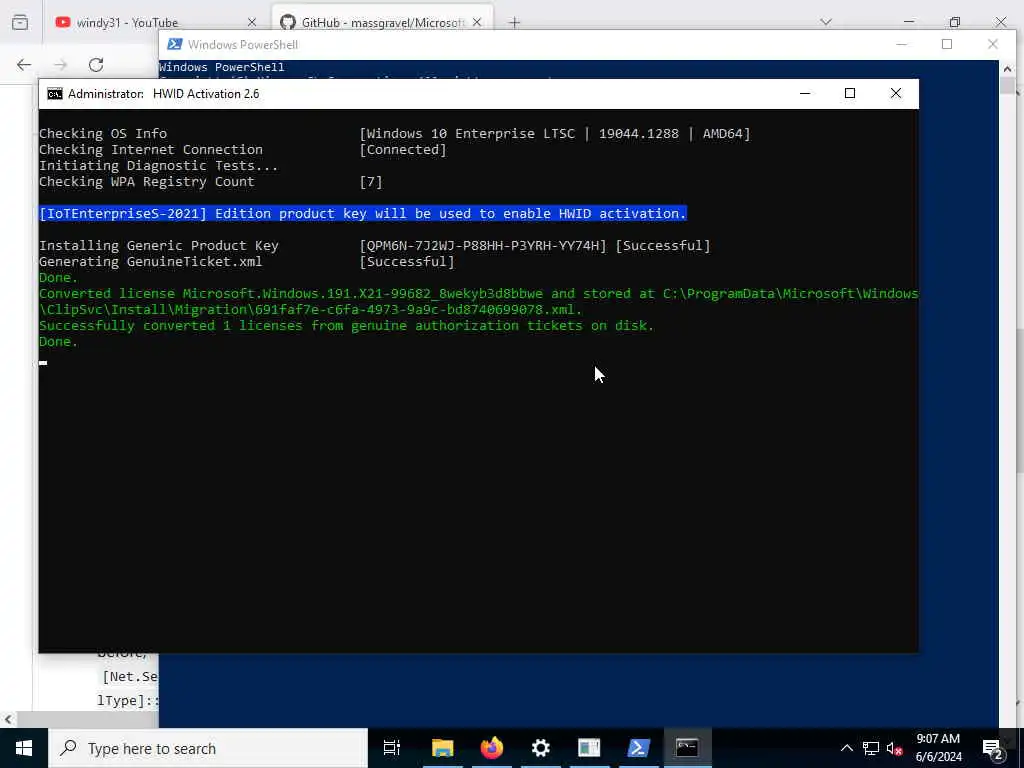1024x768 pixels.
Task: Maximize the HWID Activation window
Action: point(850,93)
